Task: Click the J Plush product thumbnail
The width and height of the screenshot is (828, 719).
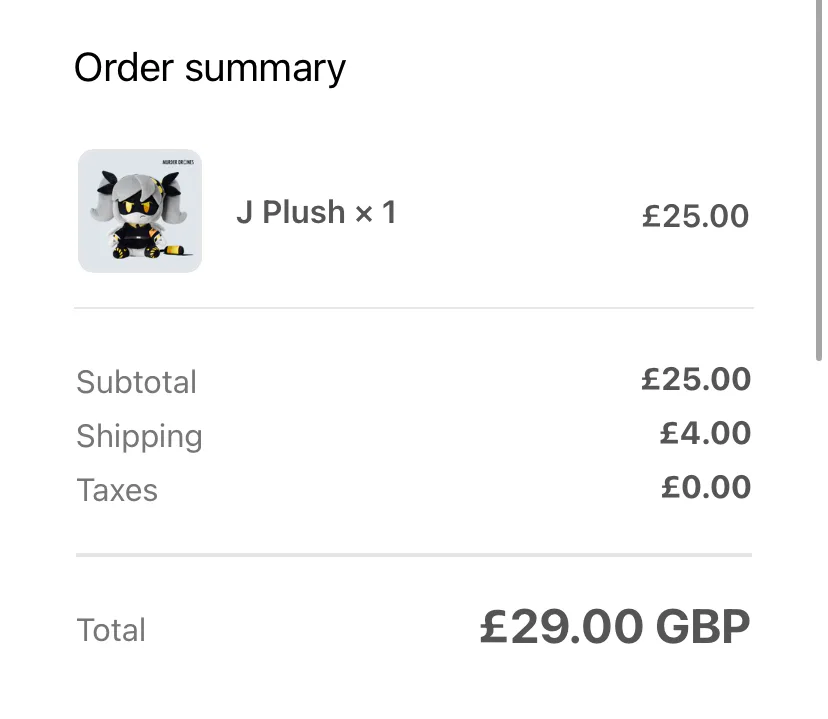Action: tap(140, 211)
